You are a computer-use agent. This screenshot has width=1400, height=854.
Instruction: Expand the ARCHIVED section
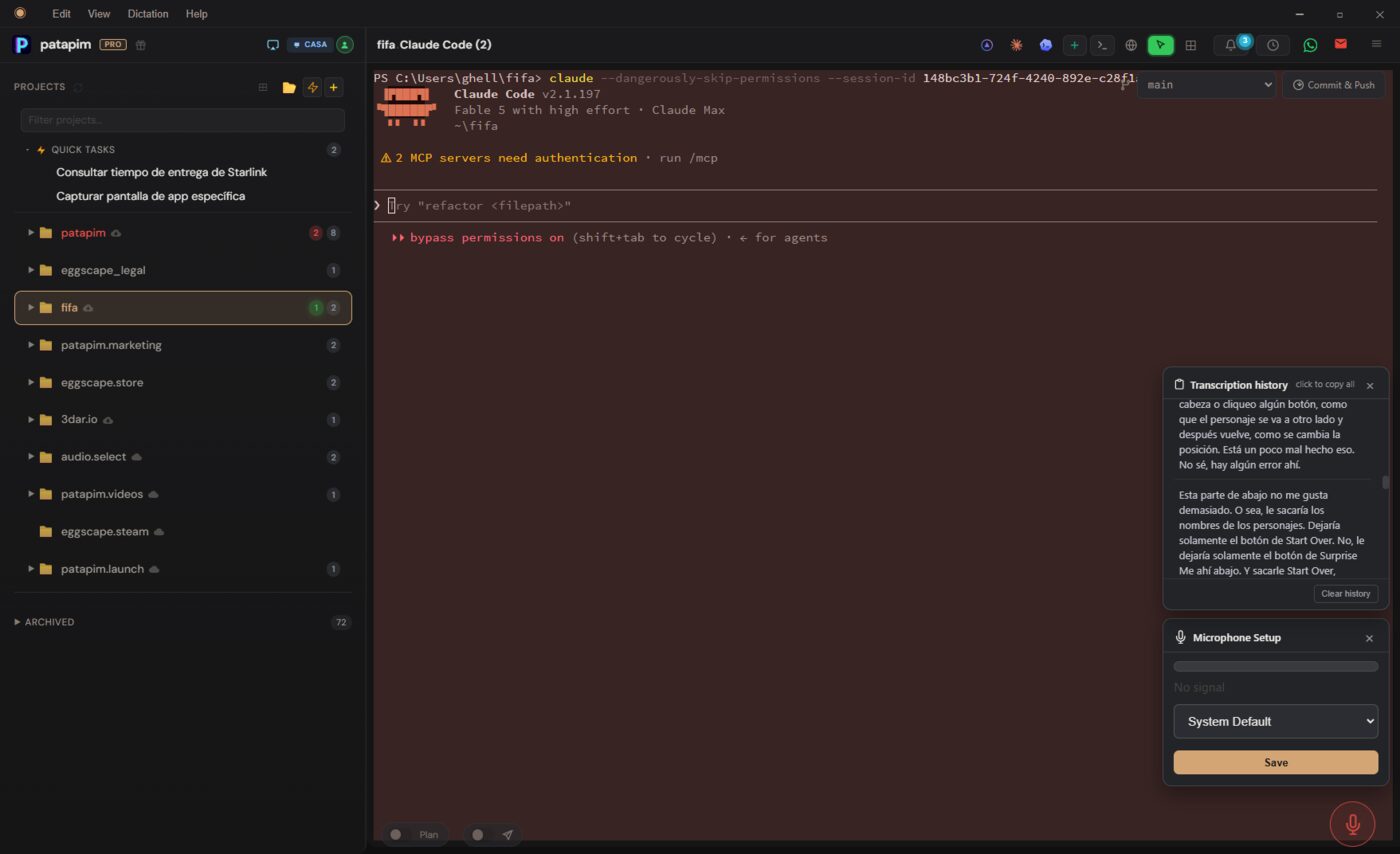click(x=17, y=622)
